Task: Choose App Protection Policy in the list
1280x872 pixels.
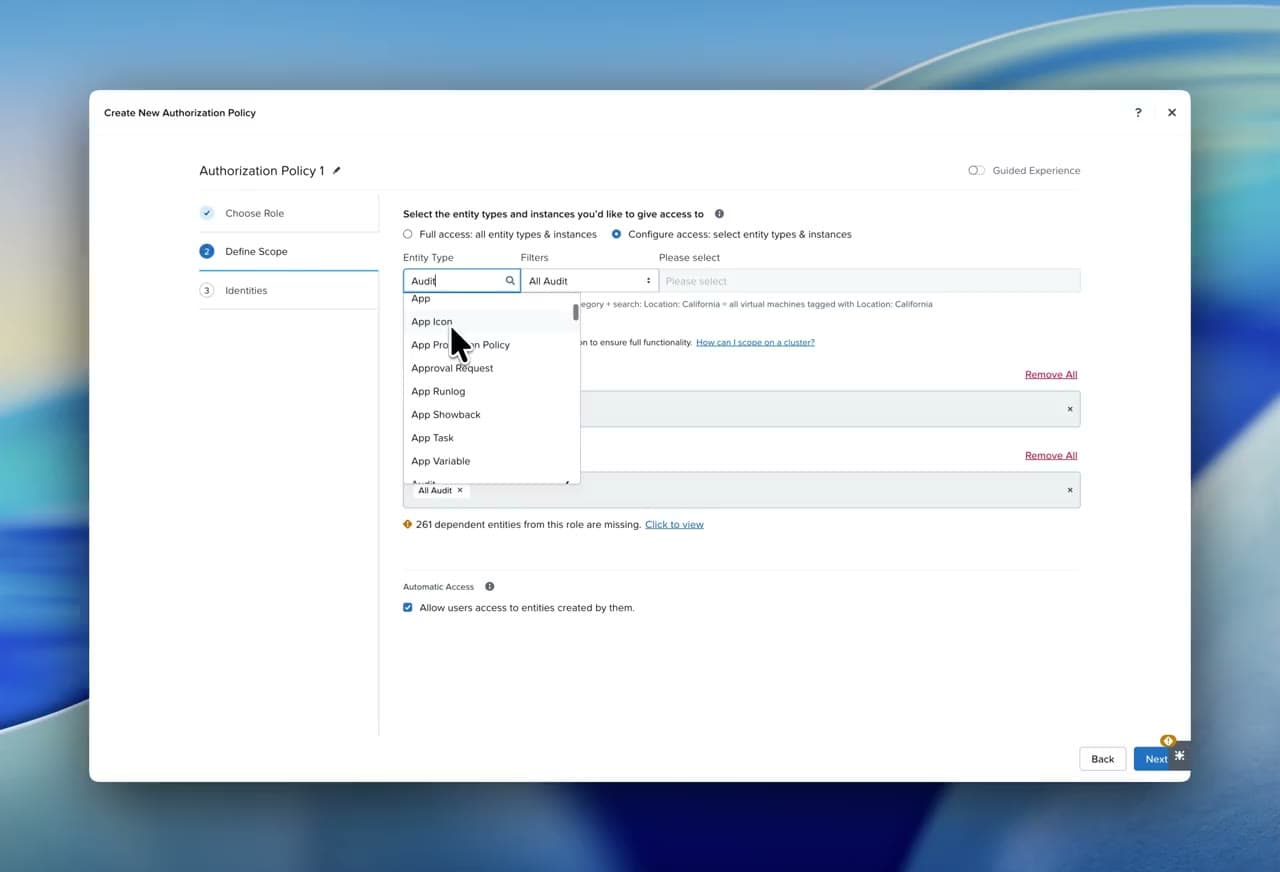Action: [492, 345]
